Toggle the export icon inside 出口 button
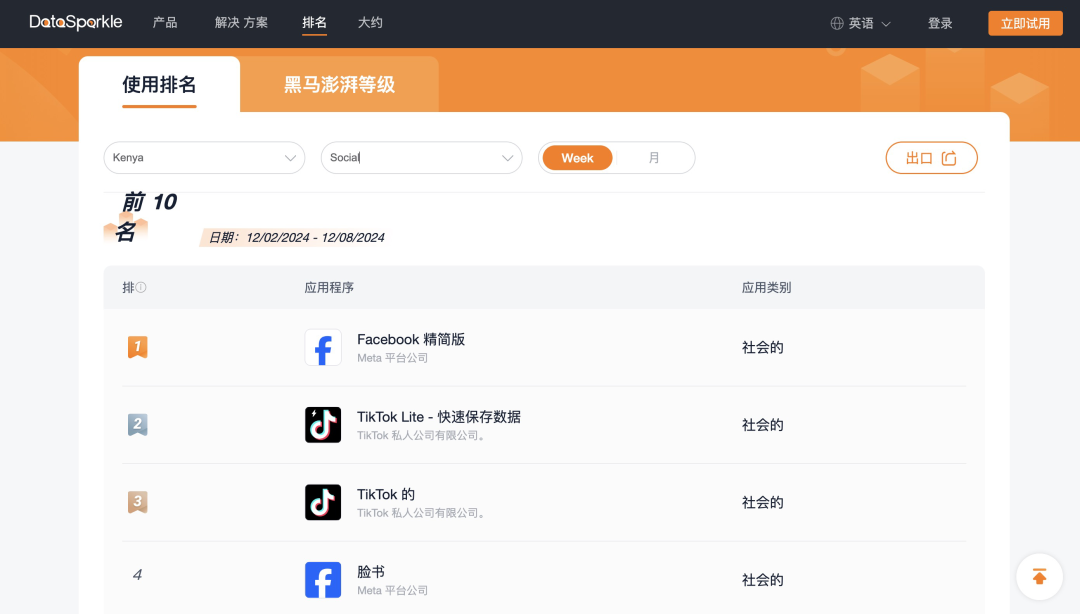1080x614 pixels. [x=948, y=157]
